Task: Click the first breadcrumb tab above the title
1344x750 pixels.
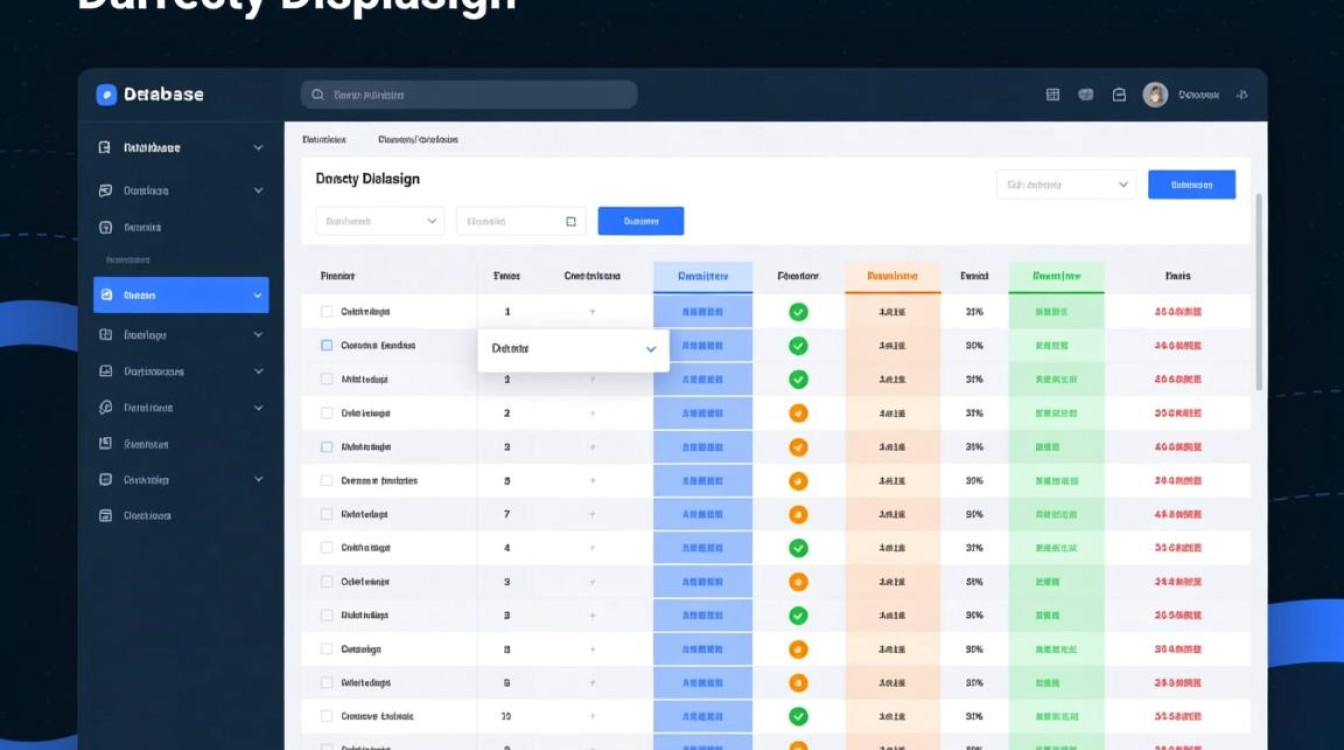Action: (x=324, y=140)
